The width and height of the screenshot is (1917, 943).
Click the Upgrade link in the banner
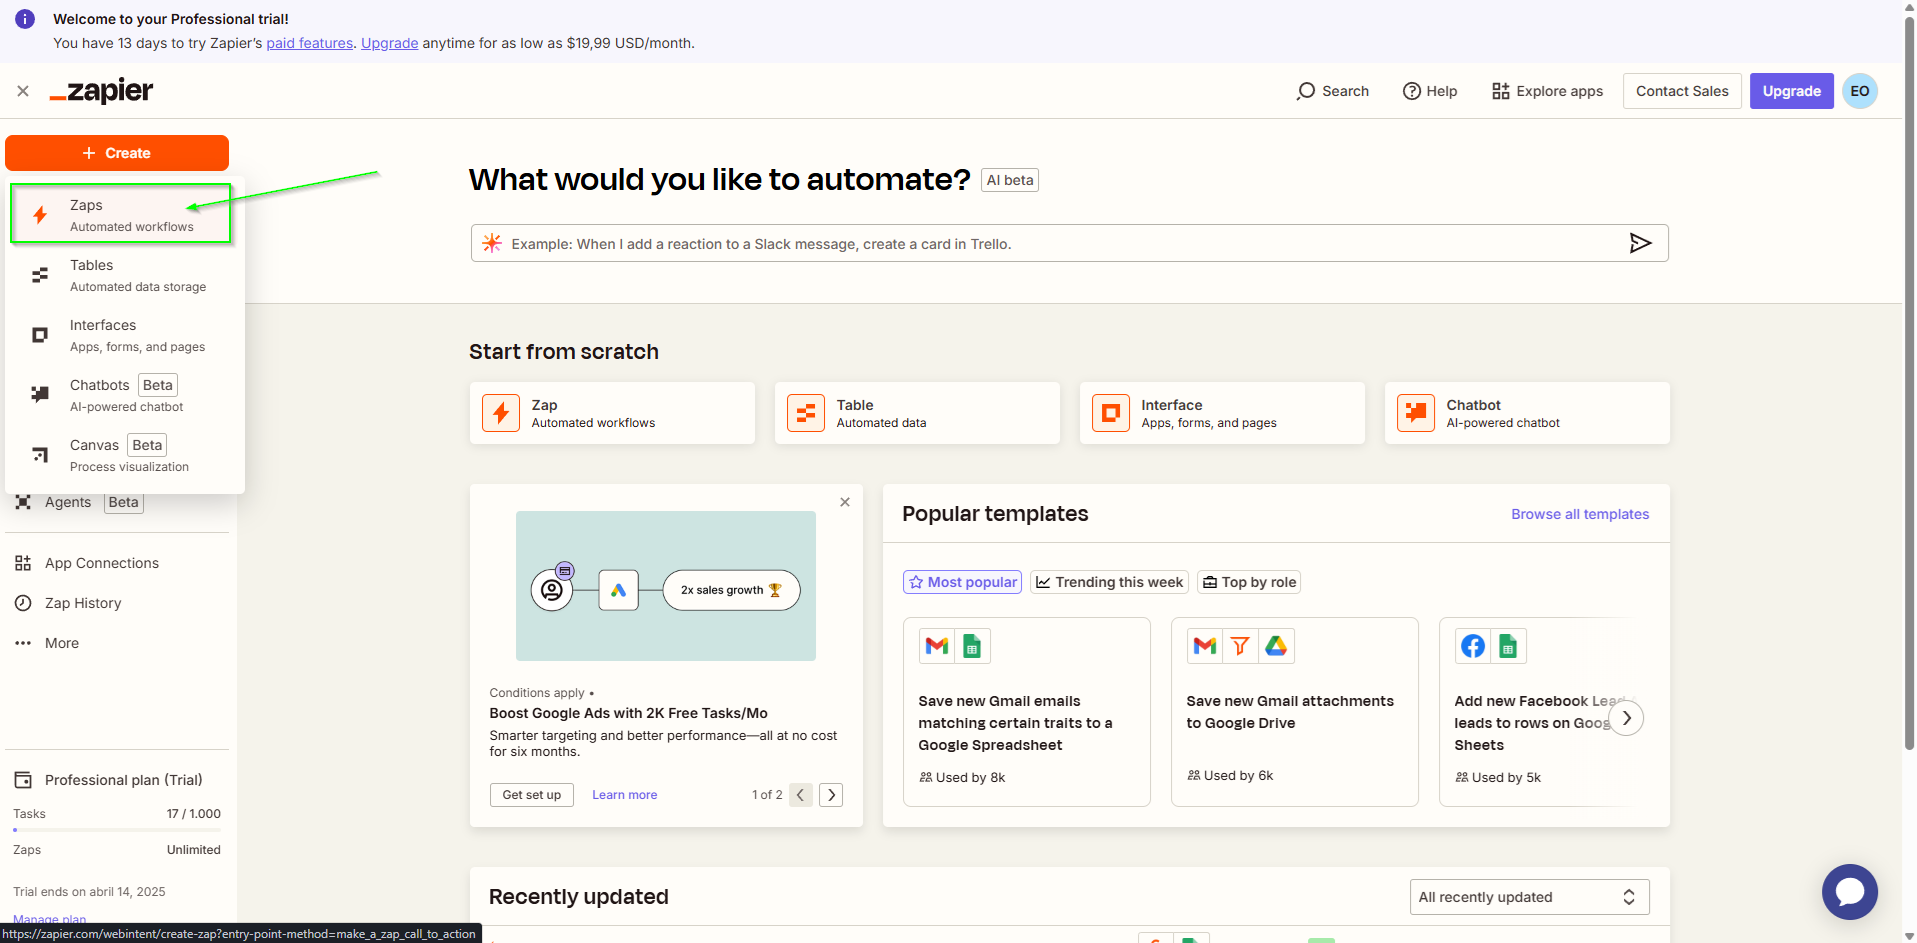click(x=389, y=43)
